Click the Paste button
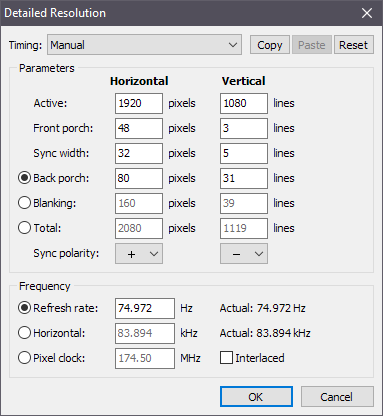Screen dimensions: 383x416 click(x=312, y=45)
